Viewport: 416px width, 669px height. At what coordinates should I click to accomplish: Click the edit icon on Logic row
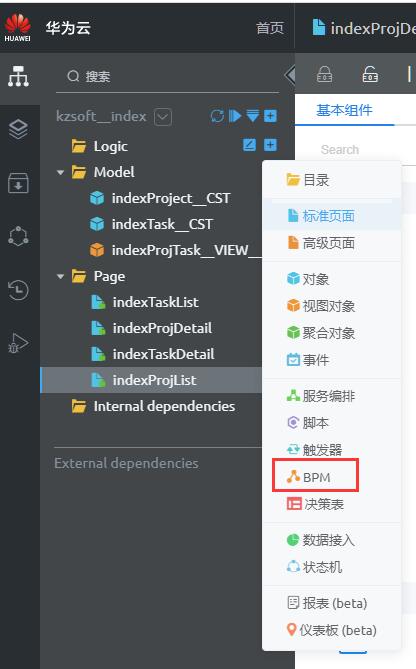click(250, 145)
